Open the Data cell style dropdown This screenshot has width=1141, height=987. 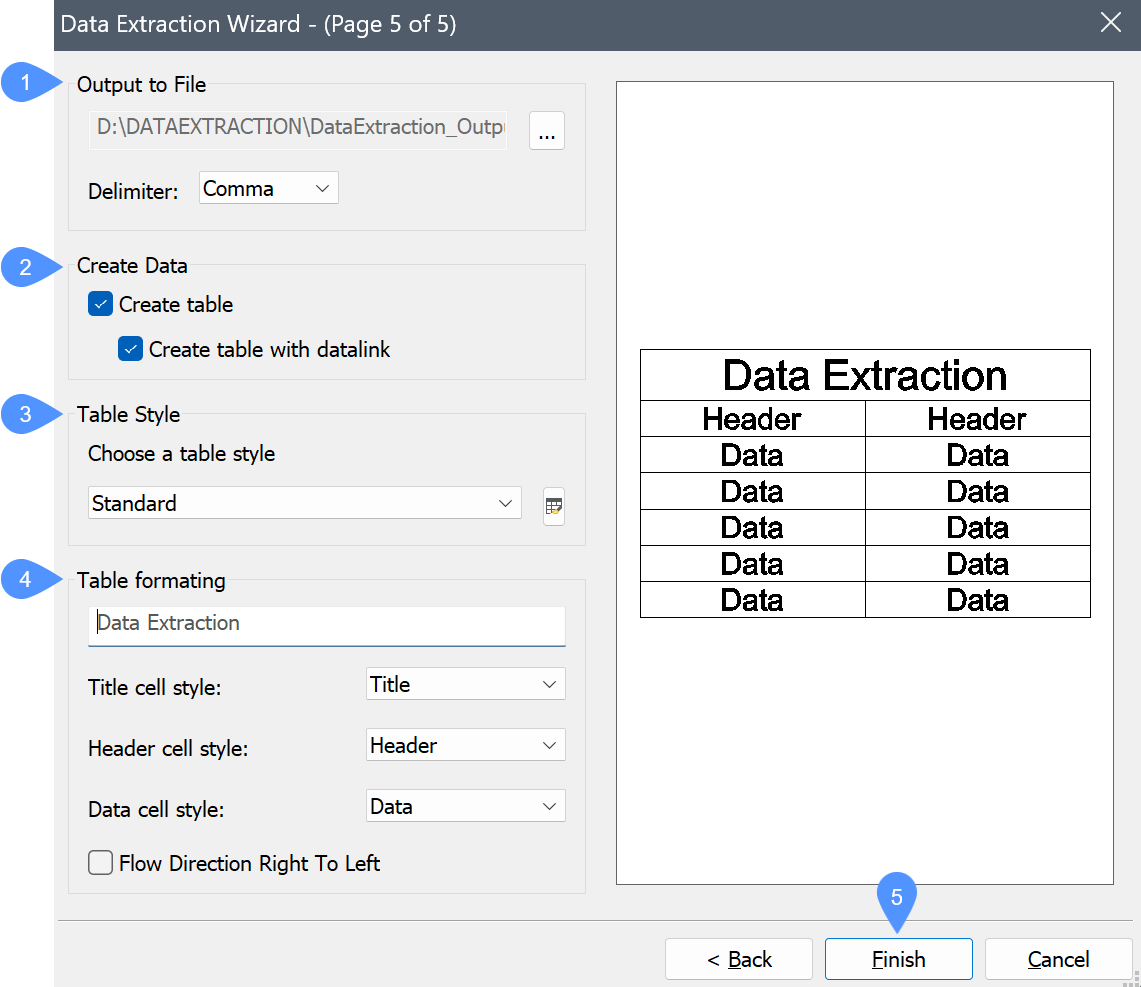(465, 807)
